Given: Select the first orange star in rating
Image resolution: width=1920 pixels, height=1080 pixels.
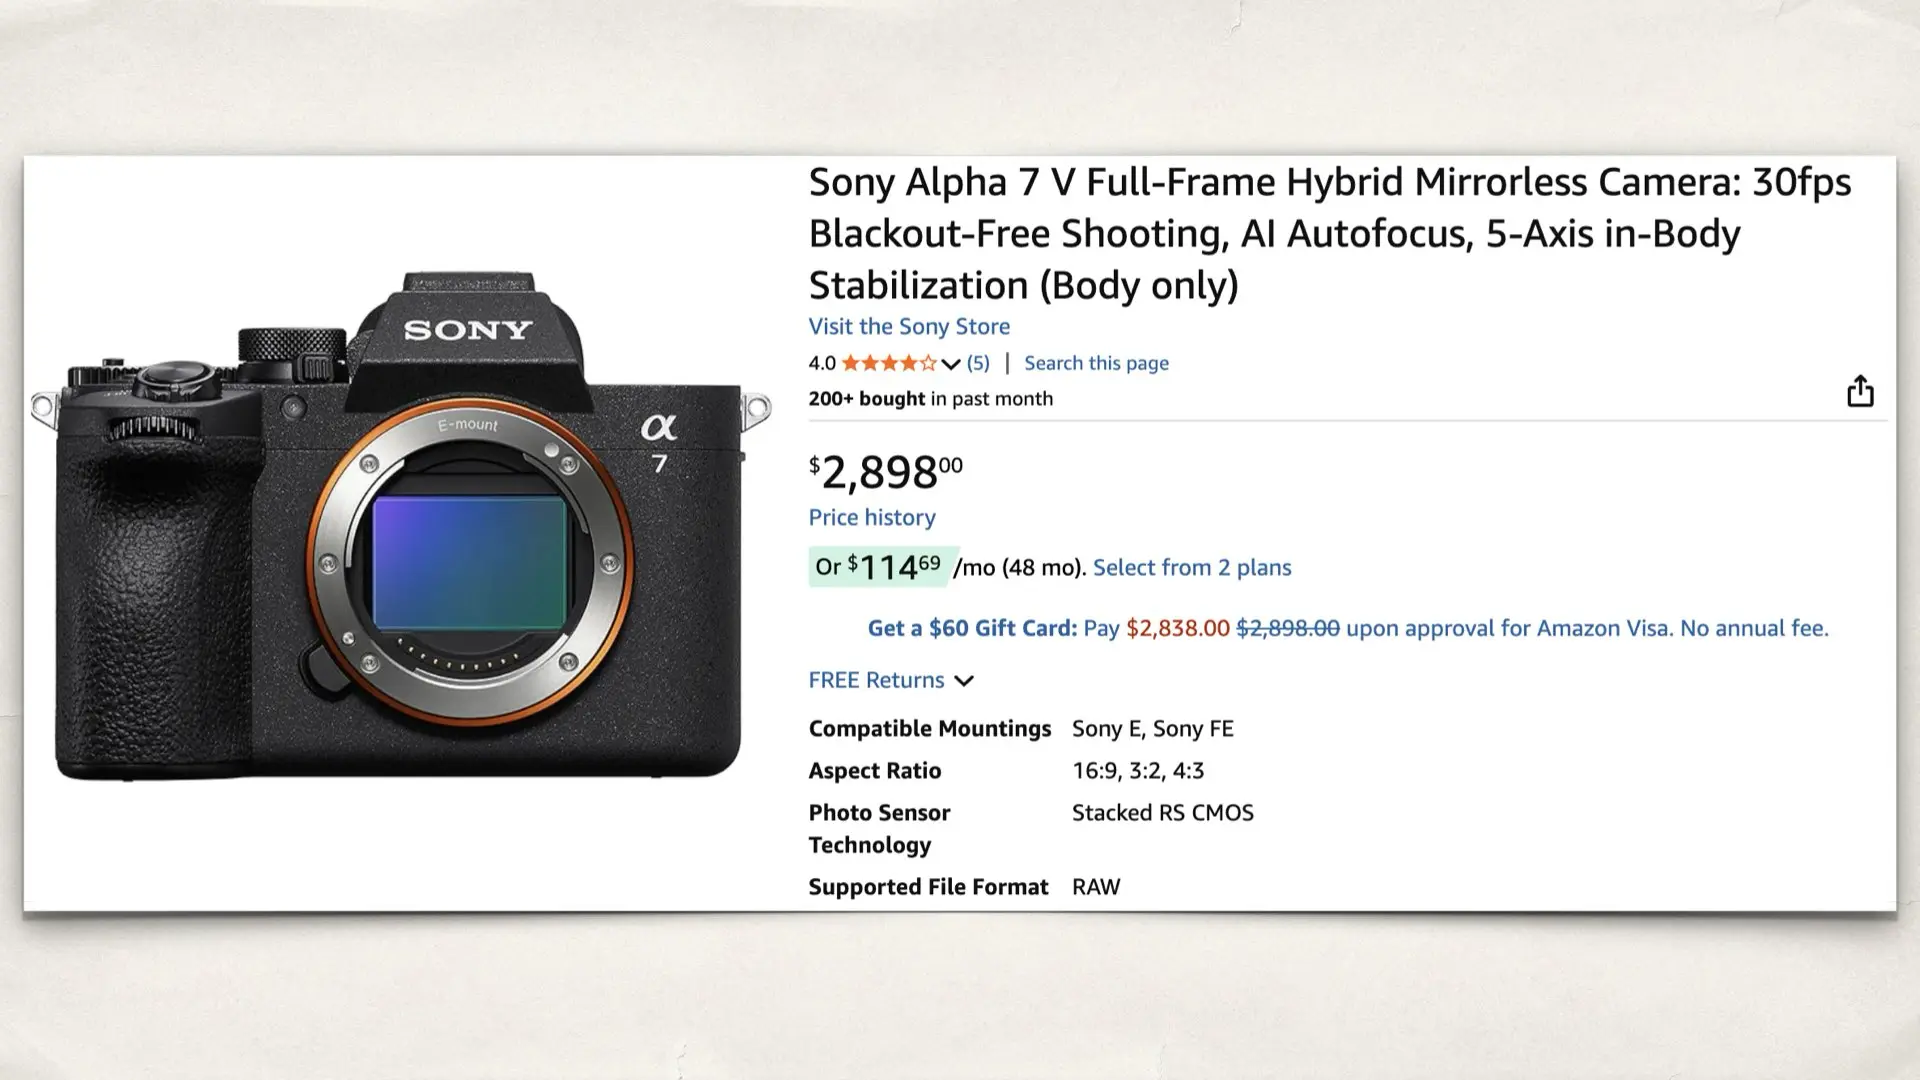Looking at the screenshot, I should [x=851, y=362].
